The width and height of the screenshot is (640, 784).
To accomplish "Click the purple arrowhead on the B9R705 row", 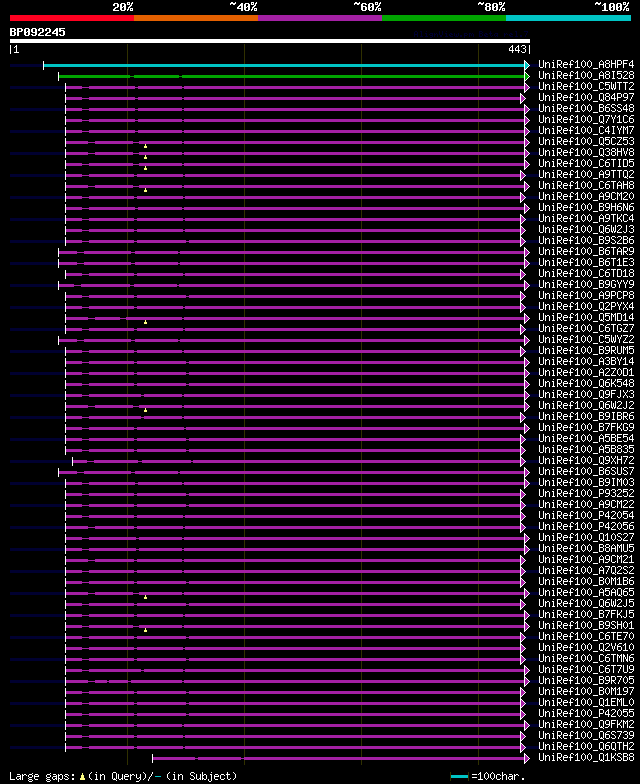I will (x=527, y=682).
